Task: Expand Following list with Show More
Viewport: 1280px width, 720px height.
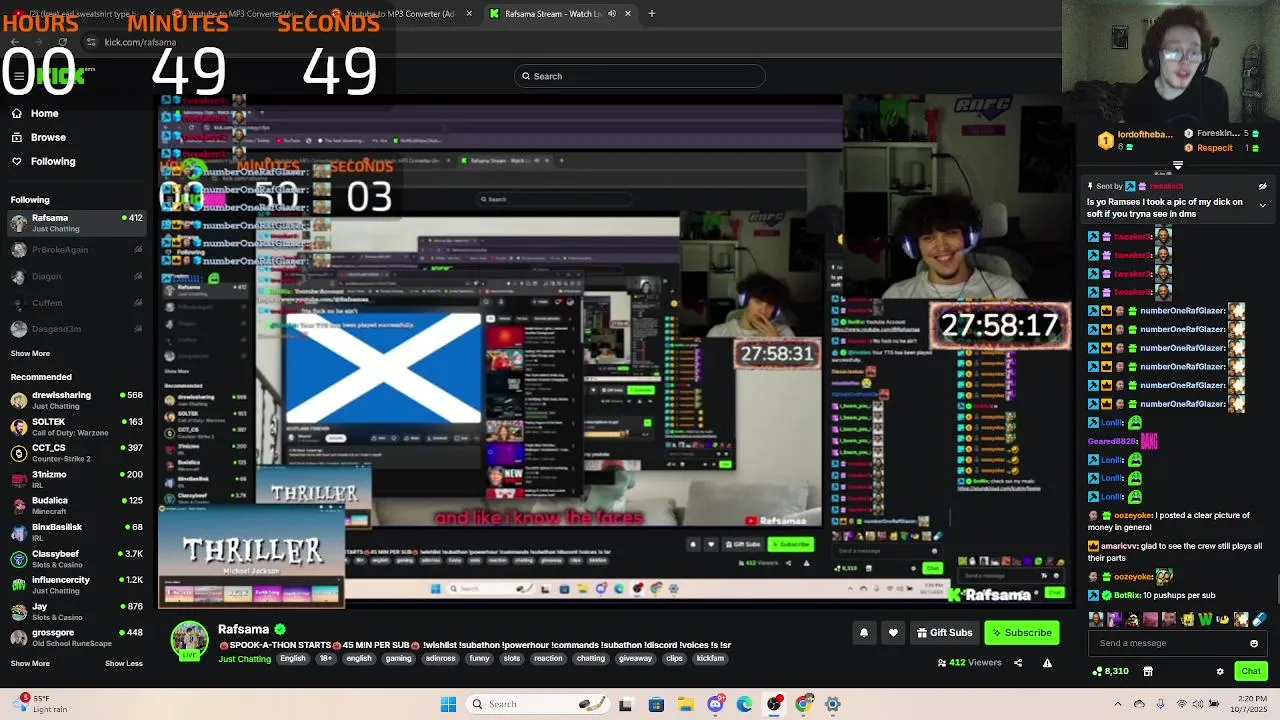Action: tap(30, 353)
